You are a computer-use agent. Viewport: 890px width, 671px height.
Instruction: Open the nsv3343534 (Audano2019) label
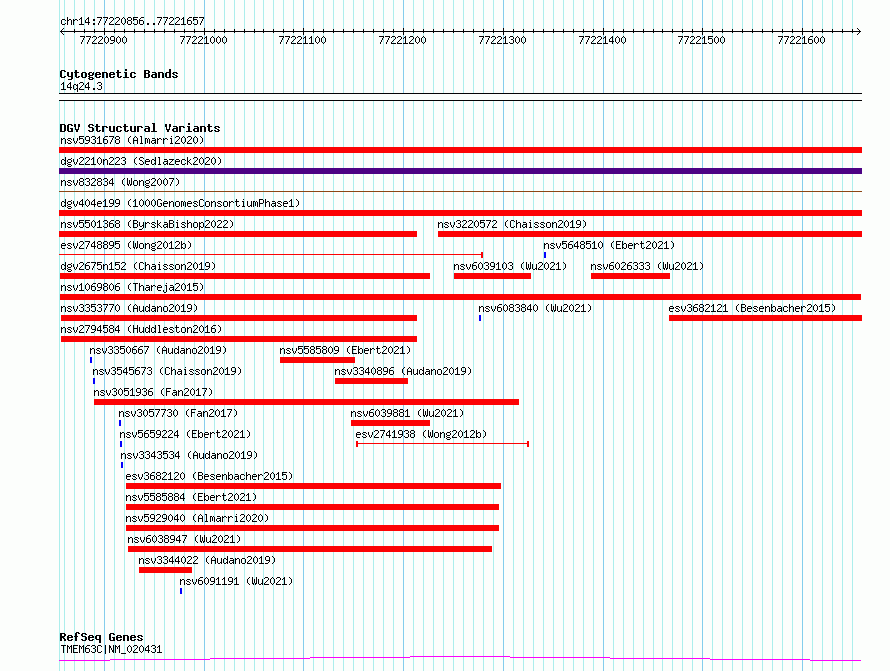tap(189, 455)
